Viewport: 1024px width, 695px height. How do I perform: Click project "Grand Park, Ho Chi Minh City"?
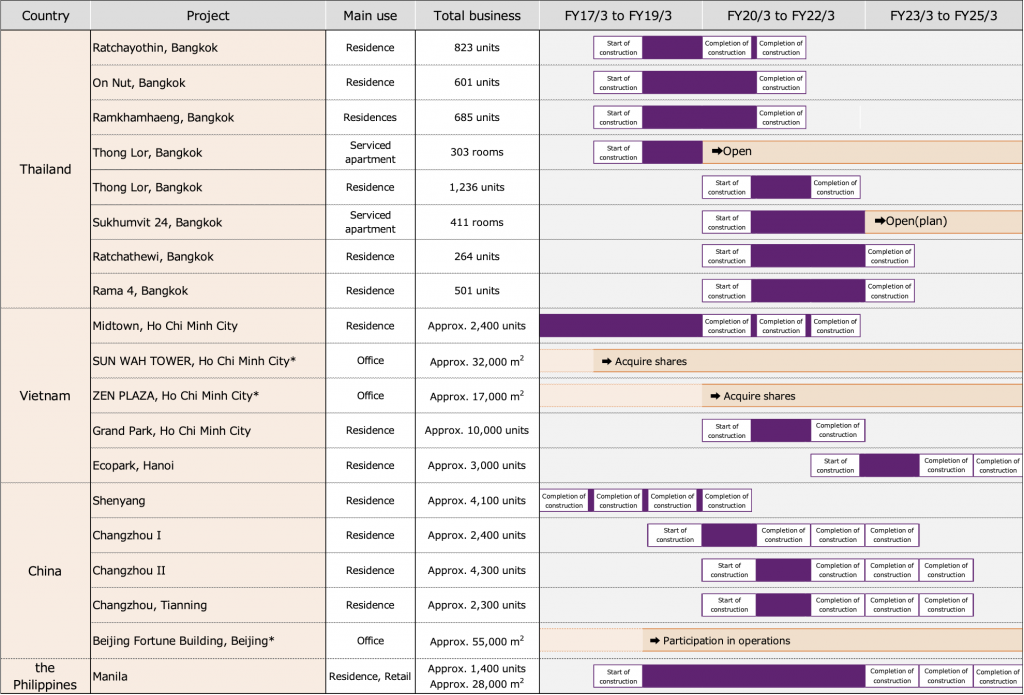point(172,431)
